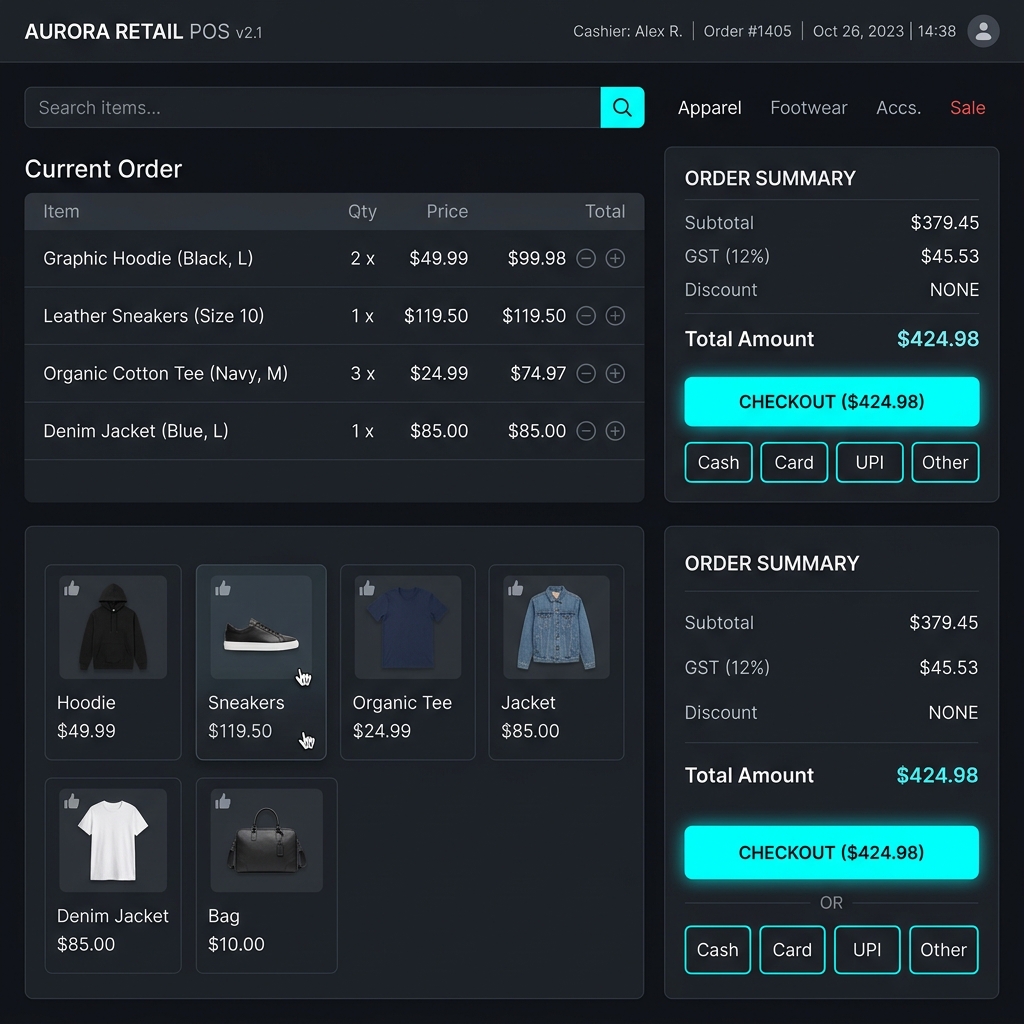Select the white tee product image
The width and height of the screenshot is (1024, 1024).
click(113, 840)
